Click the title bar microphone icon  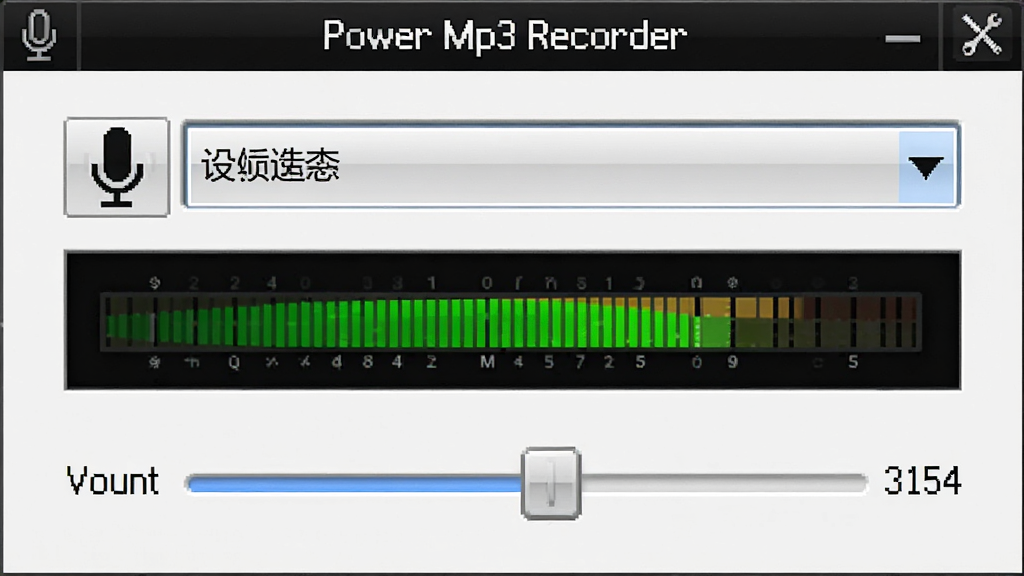[39, 35]
